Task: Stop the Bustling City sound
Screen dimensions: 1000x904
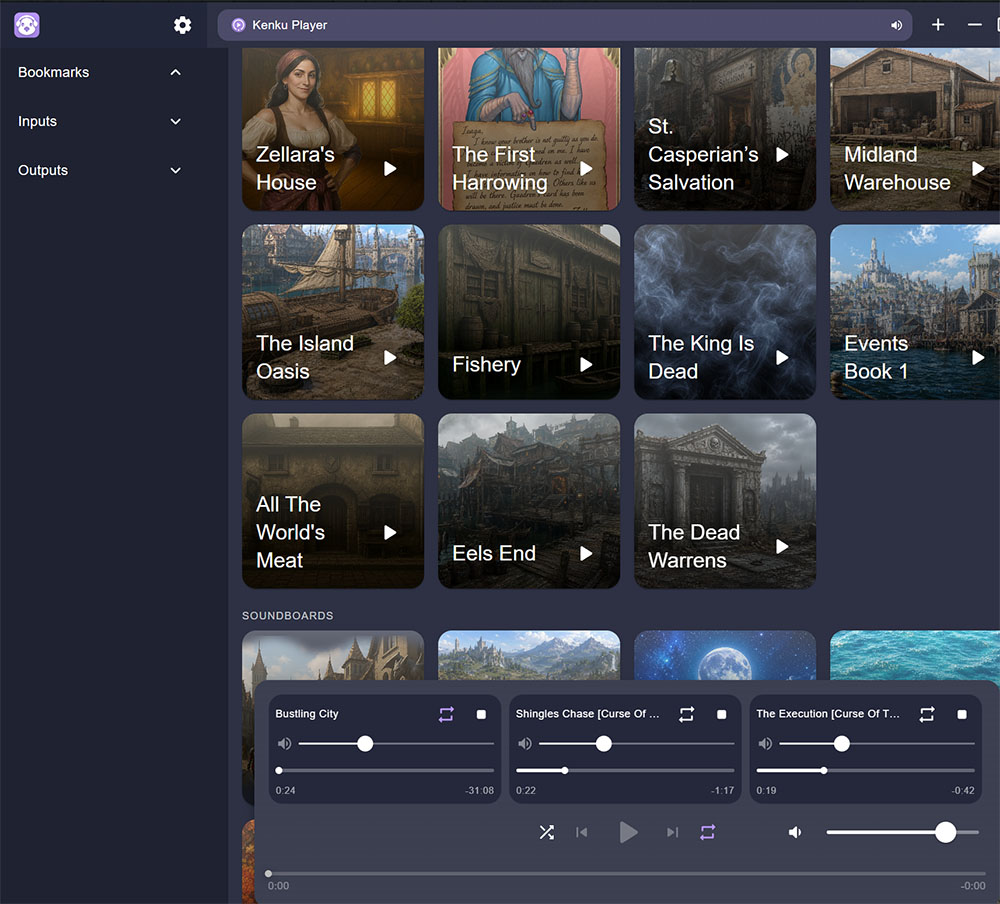Action: click(x=482, y=714)
